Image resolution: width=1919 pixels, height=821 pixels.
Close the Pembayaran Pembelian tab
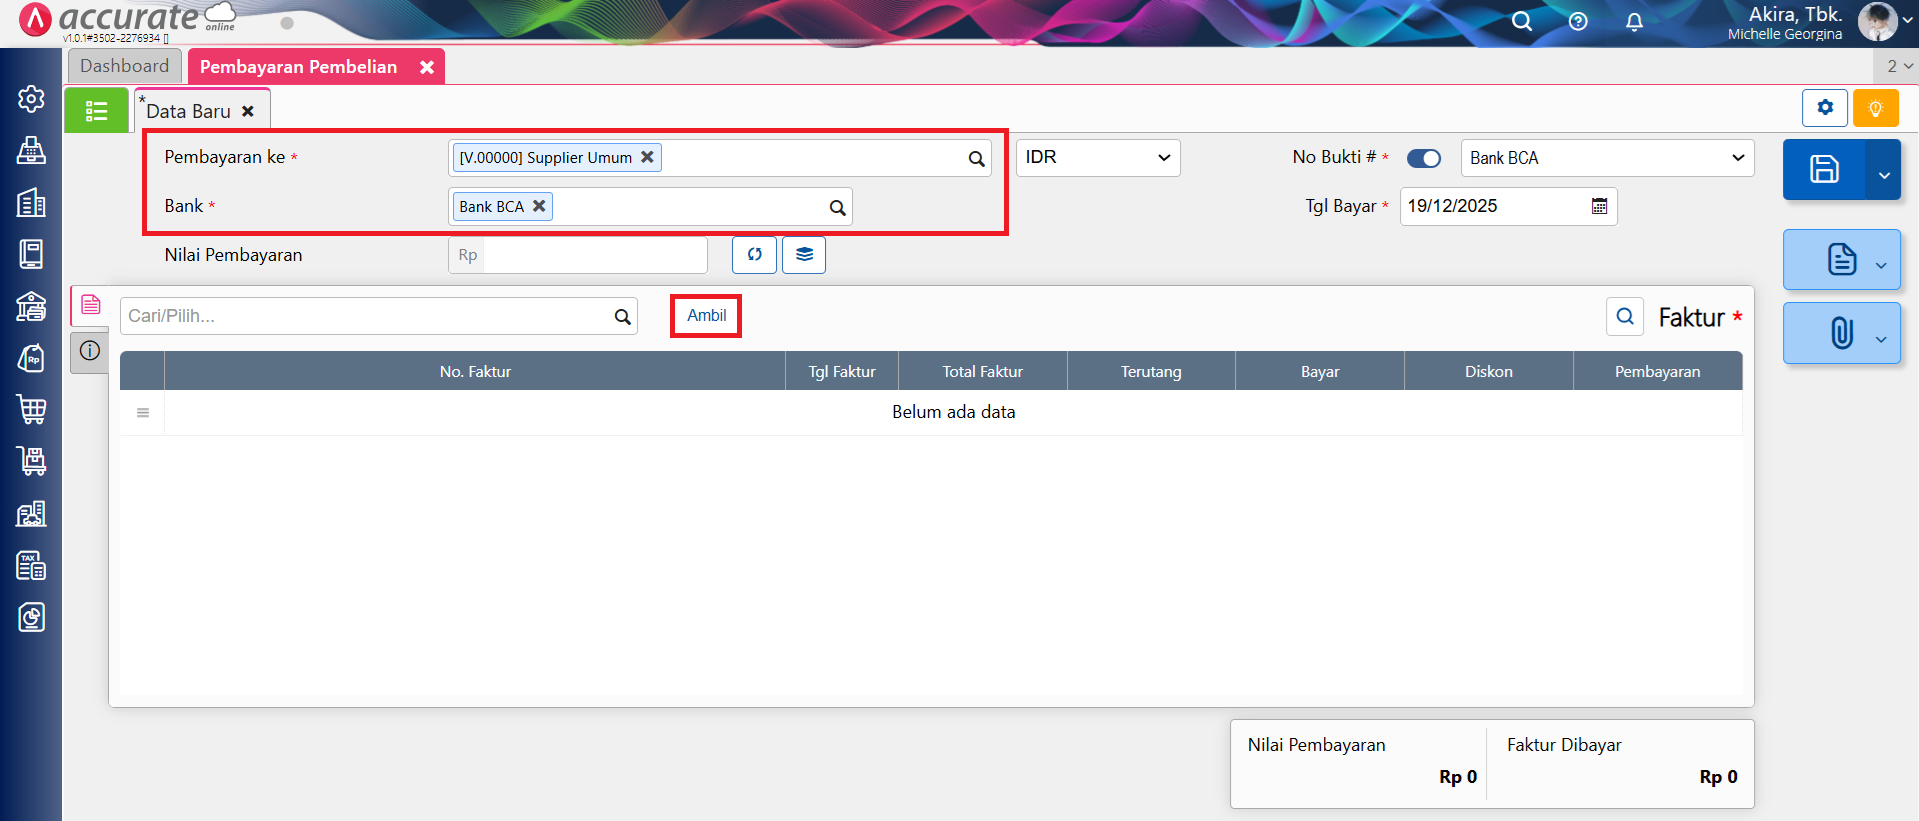click(427, 67)
